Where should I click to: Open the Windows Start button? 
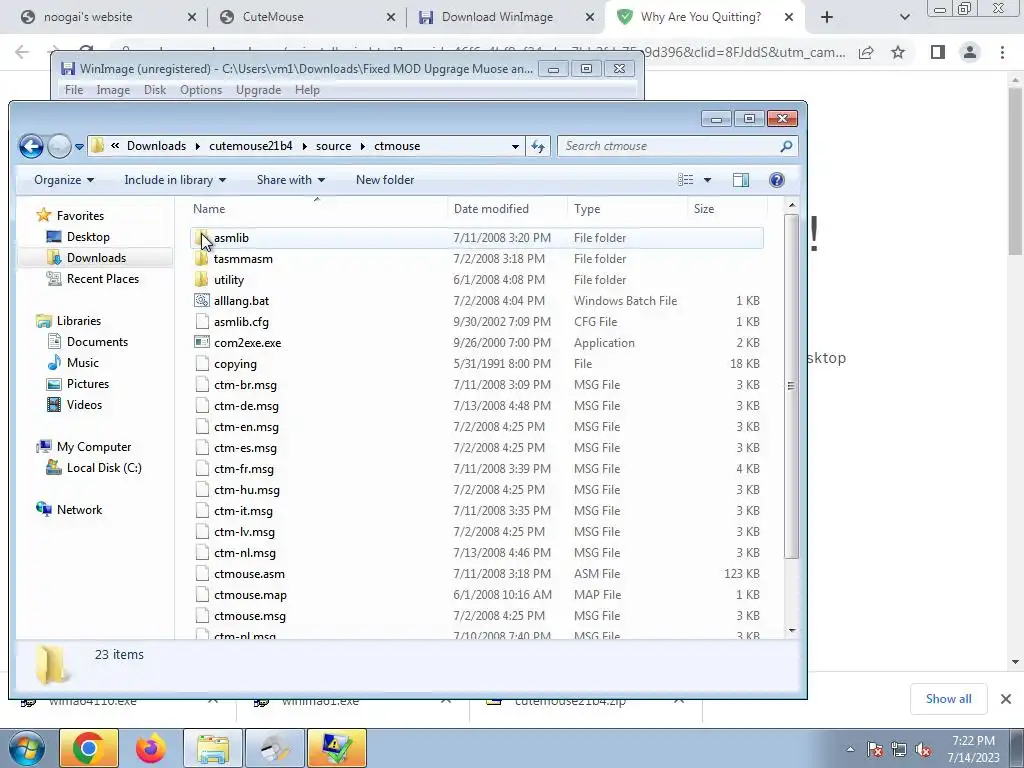[26, 748]
